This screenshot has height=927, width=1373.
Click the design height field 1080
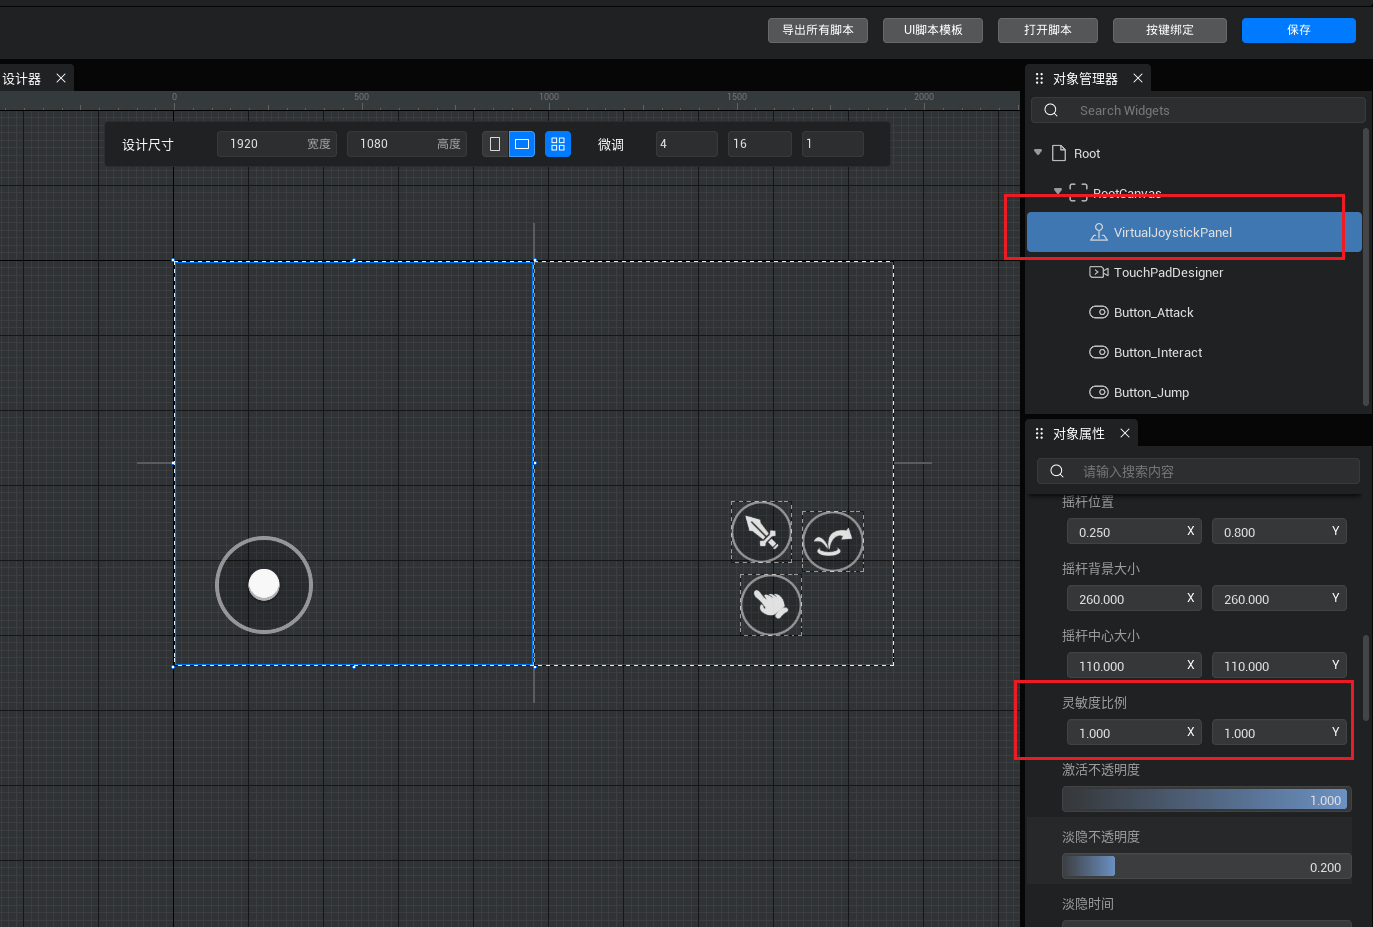(407, 144)
